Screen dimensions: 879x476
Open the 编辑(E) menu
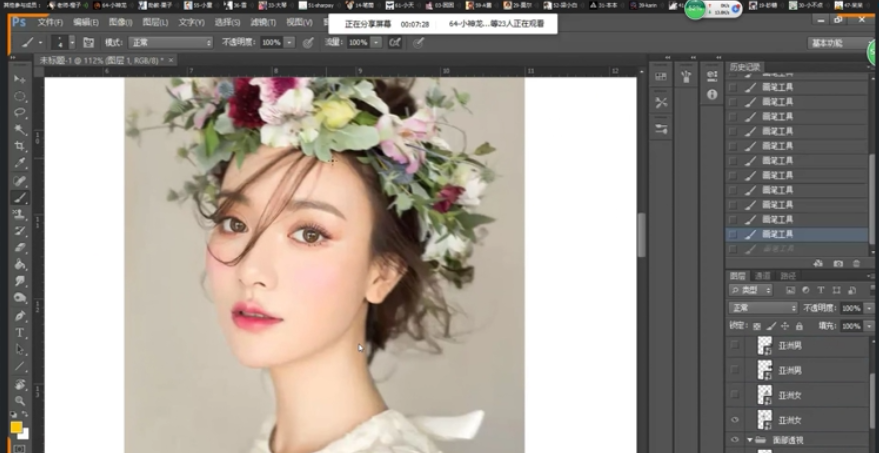(86, 22)
